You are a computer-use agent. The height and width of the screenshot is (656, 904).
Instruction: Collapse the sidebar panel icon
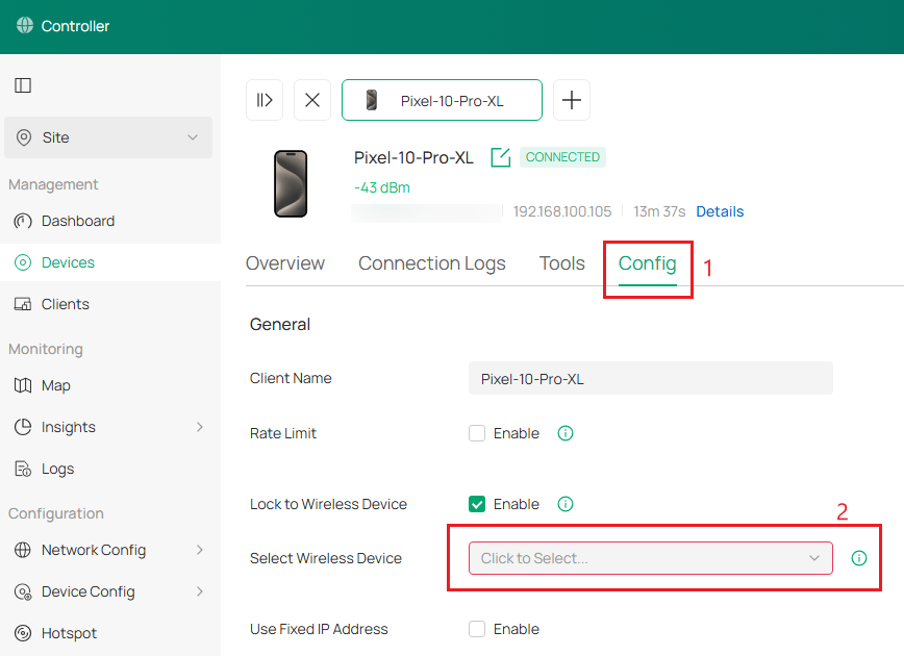[23, 85]
